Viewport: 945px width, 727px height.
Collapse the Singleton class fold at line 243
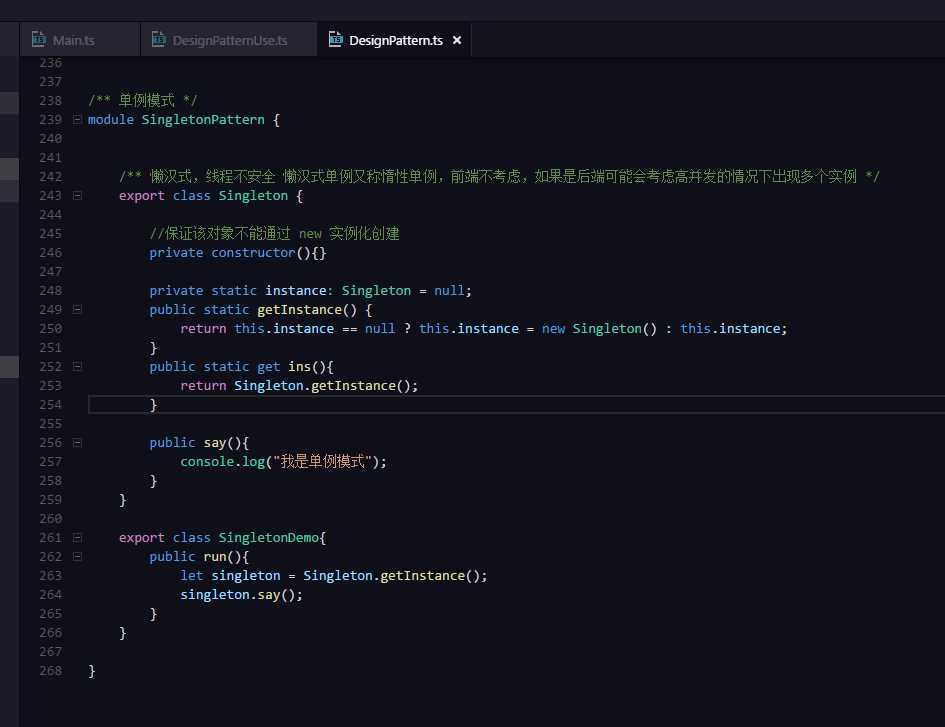click(x=77, y=195)
